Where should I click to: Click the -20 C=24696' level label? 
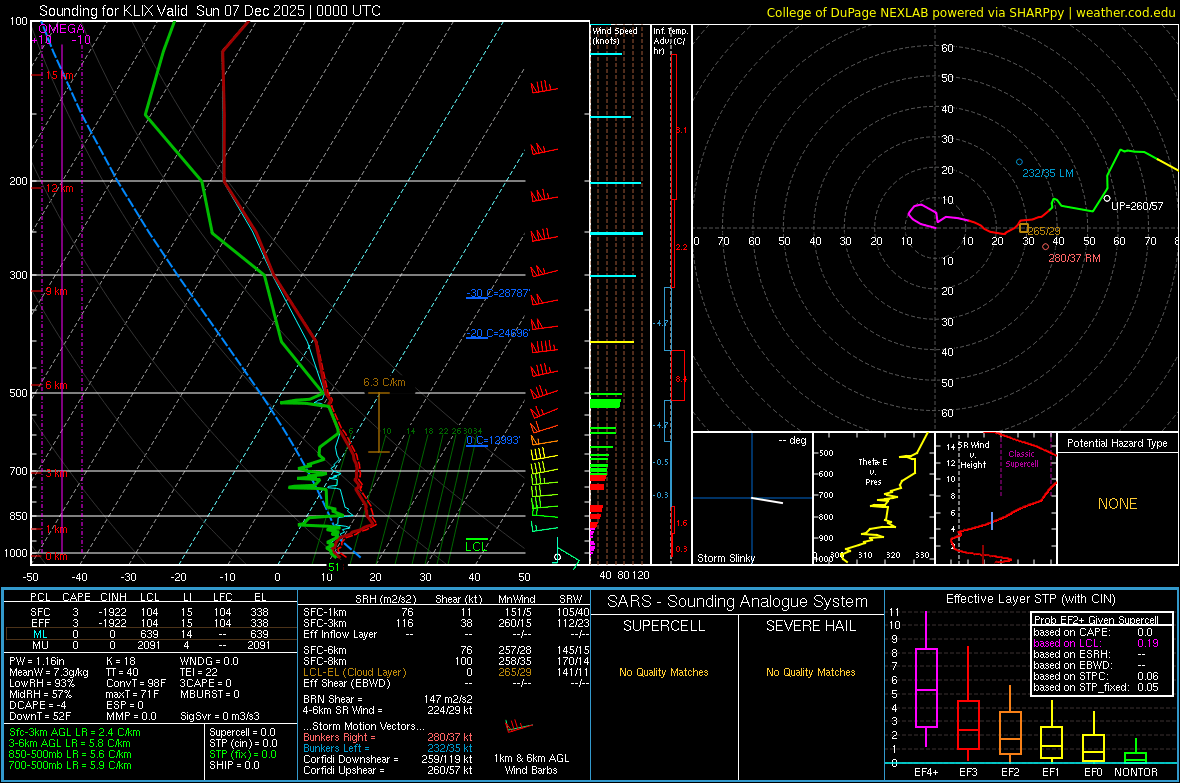[498, 333]
